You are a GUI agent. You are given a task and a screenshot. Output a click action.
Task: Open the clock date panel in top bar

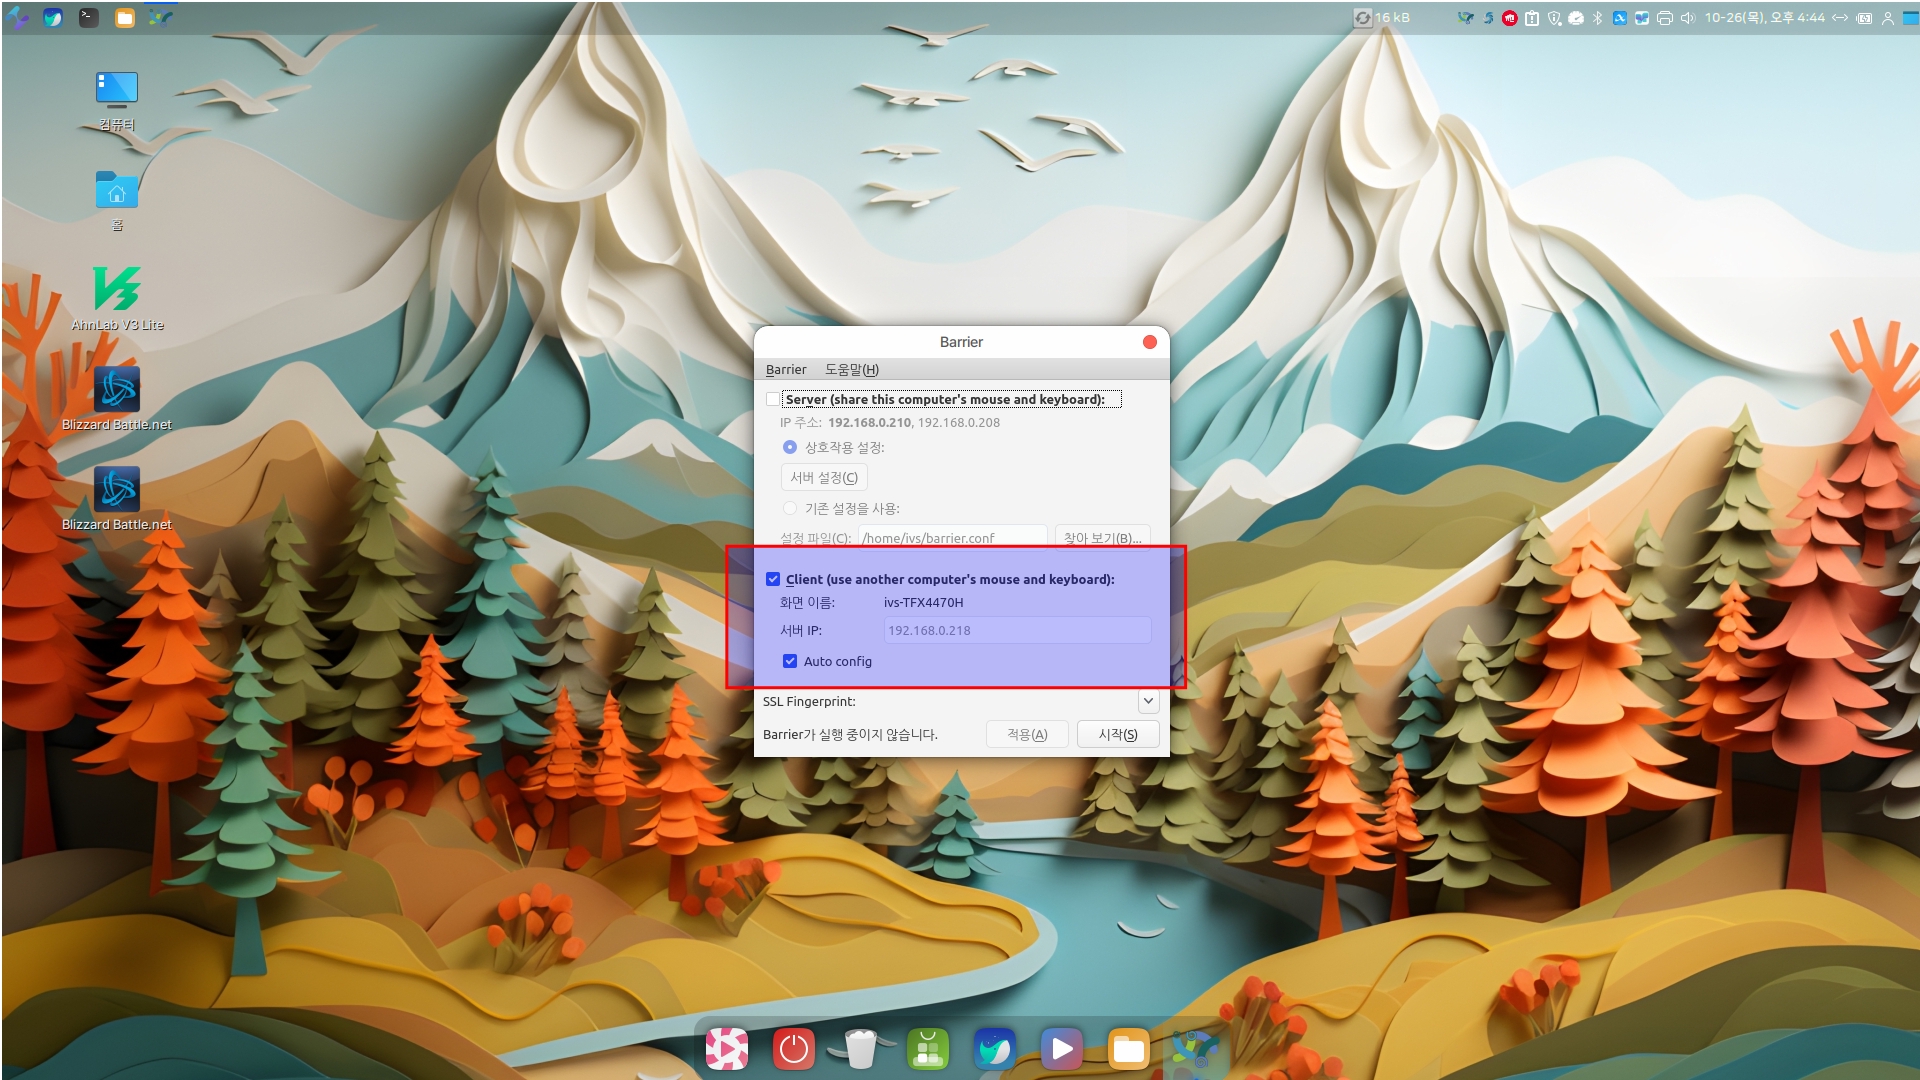1764,18
